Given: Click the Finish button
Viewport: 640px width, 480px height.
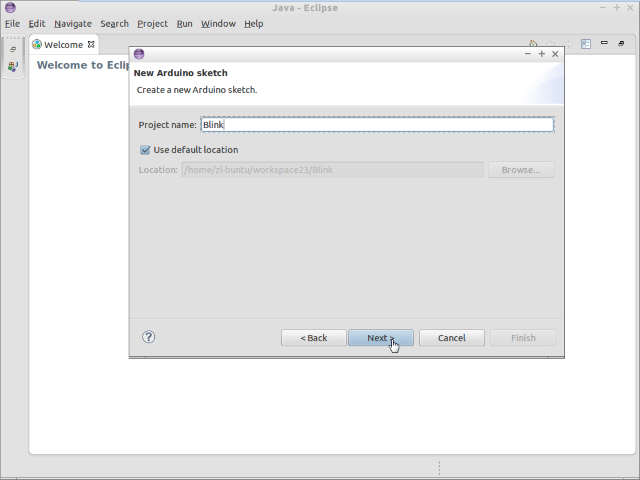Looking at the screenshot, I should [x=523, y=338].
